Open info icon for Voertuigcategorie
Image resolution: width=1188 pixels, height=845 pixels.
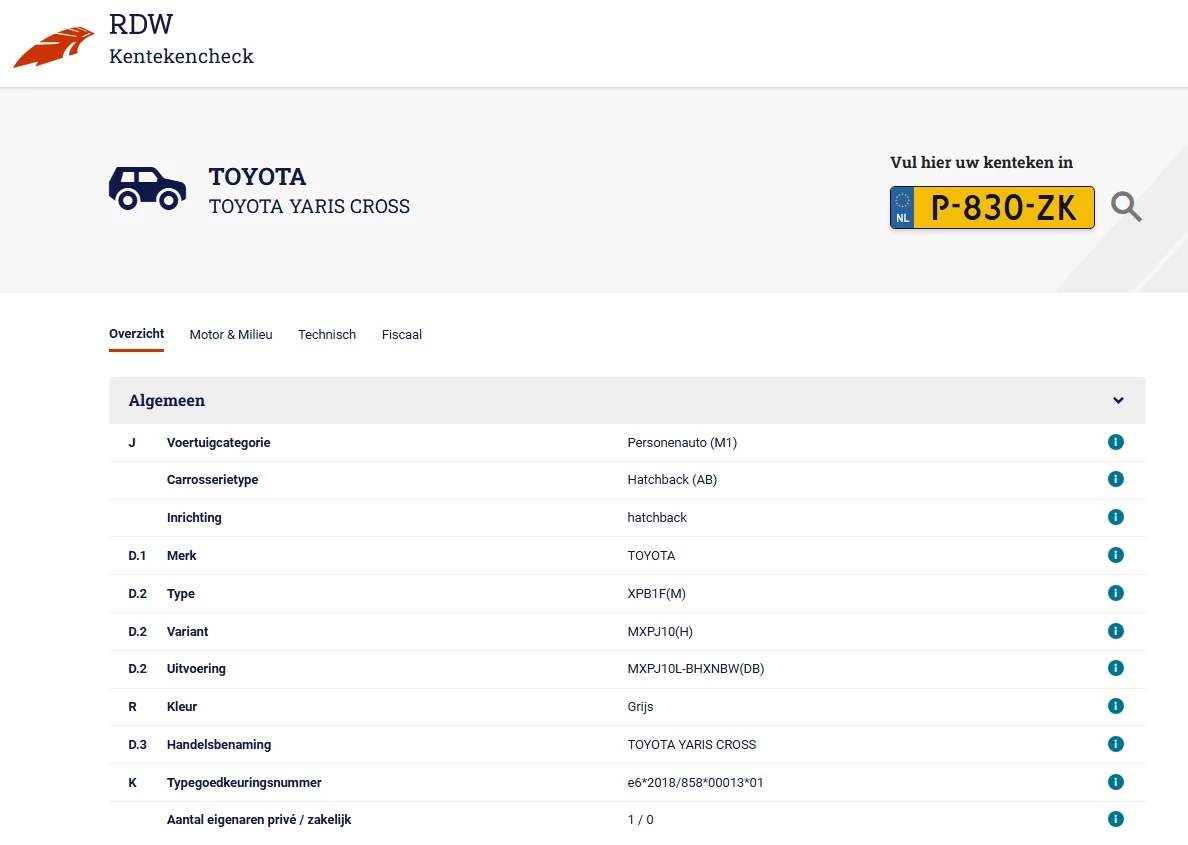coord(1116,442)
